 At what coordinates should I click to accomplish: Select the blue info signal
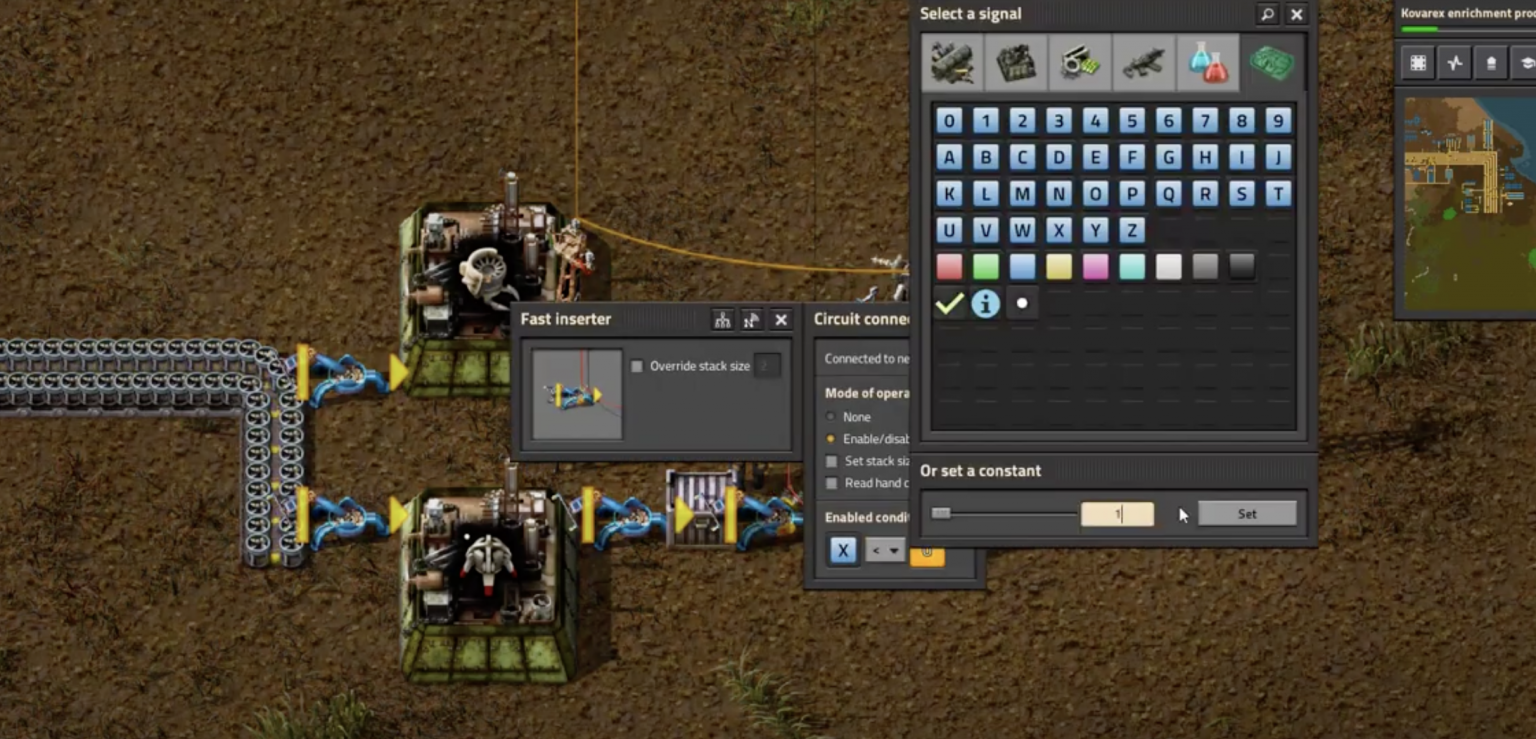985,303
